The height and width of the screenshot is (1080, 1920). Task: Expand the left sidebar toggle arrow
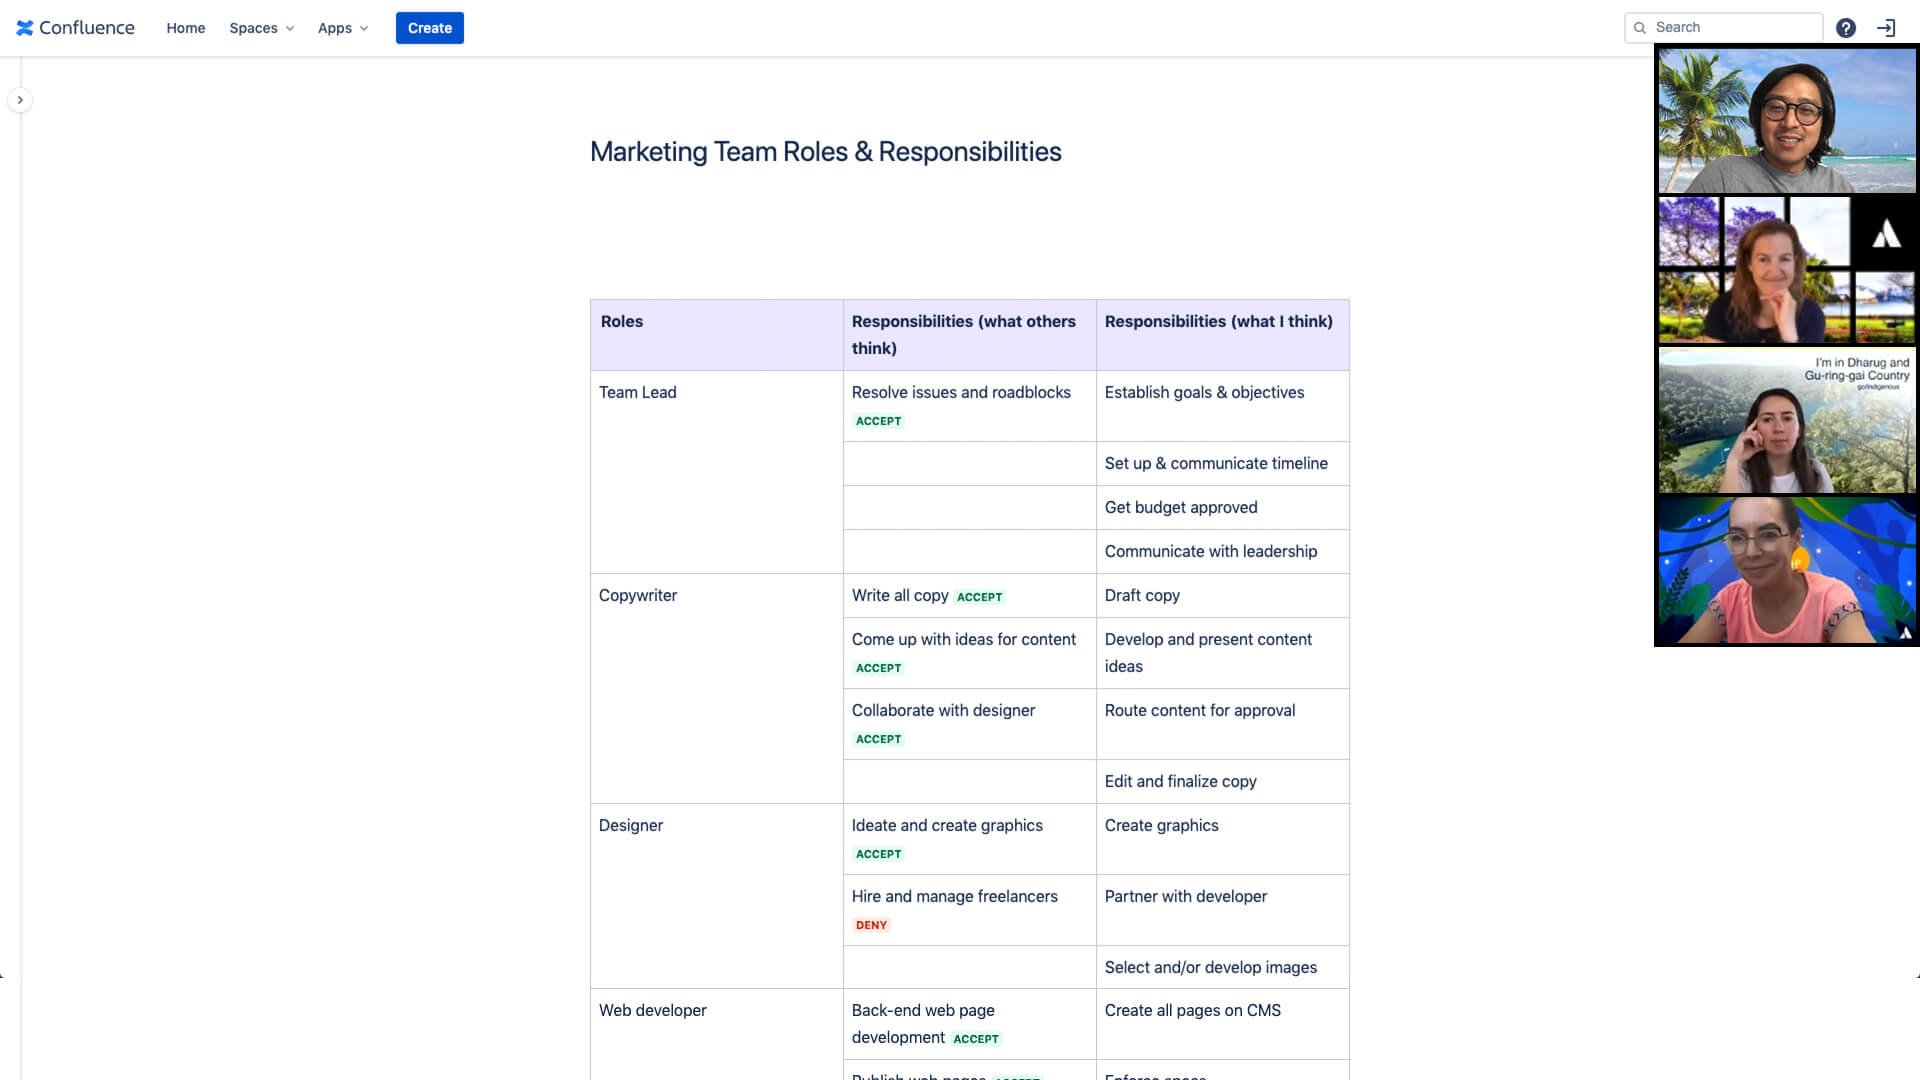pos(18,100)
